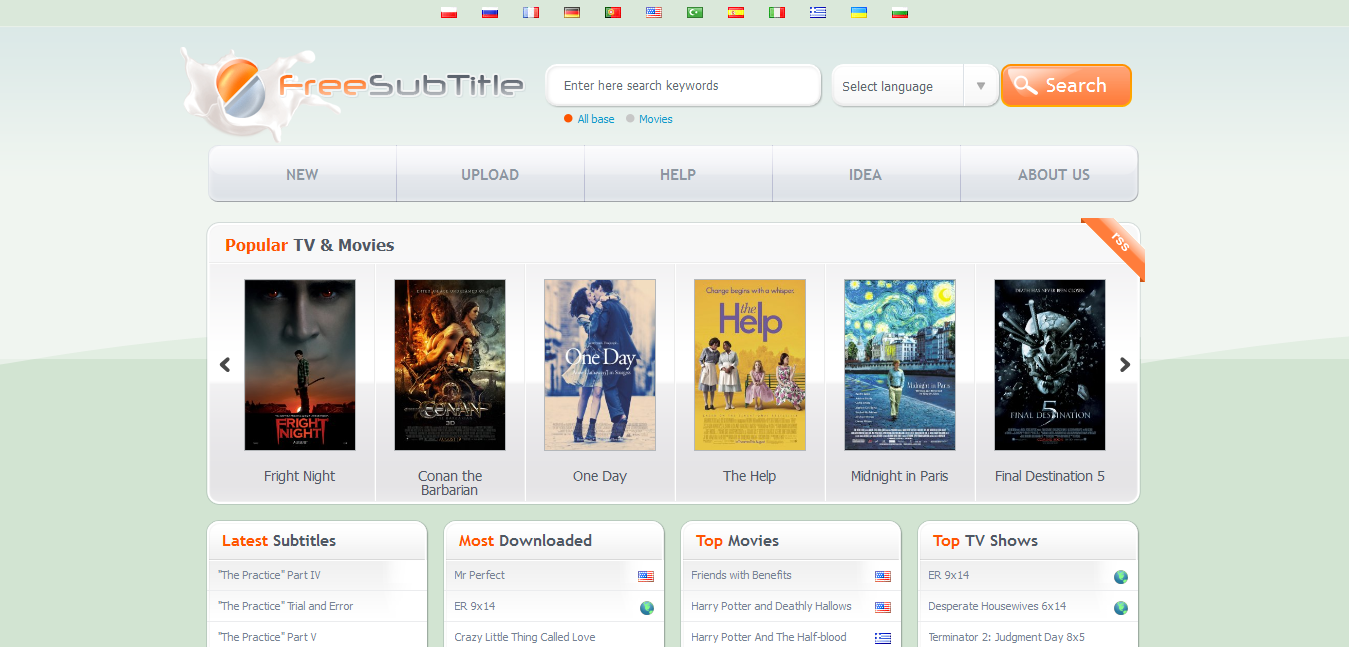This screenshot has height=647, width=1349.
Task: Pick the Italian flag language icon
Action: point(777,13)
